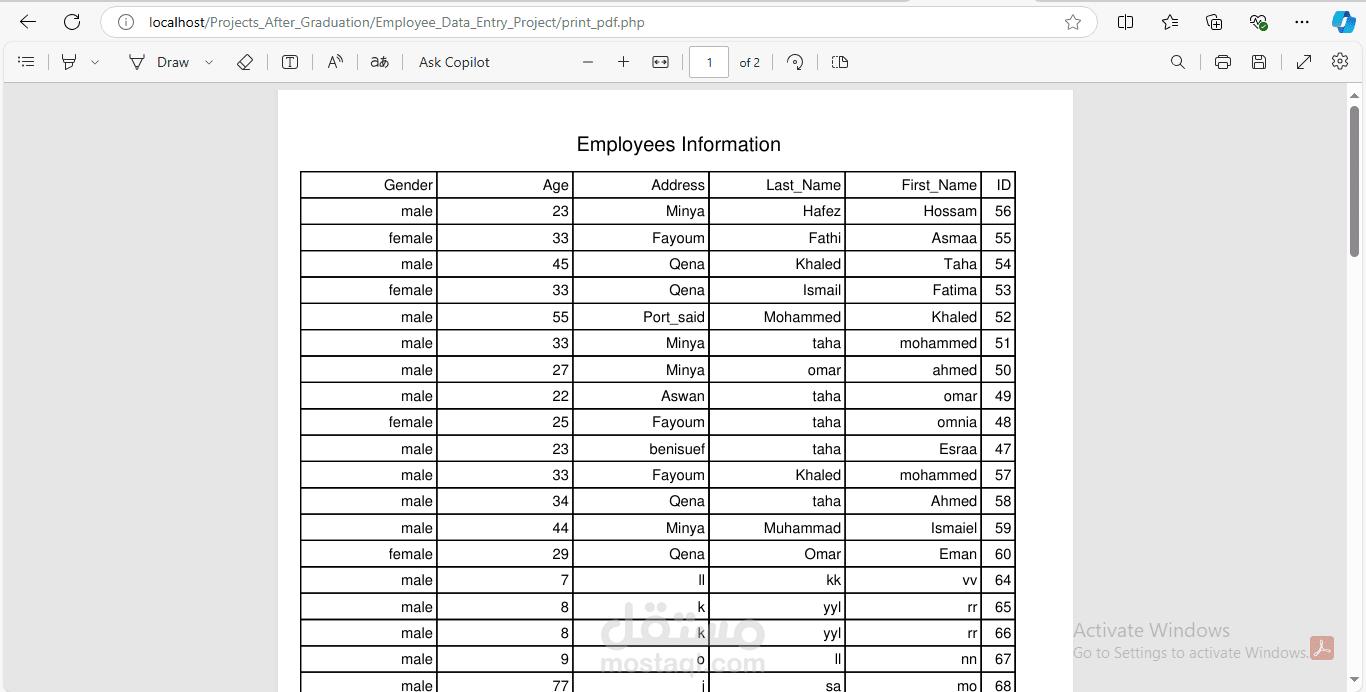The image size is (1366, 692).
Task: Add this page to favorites
Action: 1073,22
